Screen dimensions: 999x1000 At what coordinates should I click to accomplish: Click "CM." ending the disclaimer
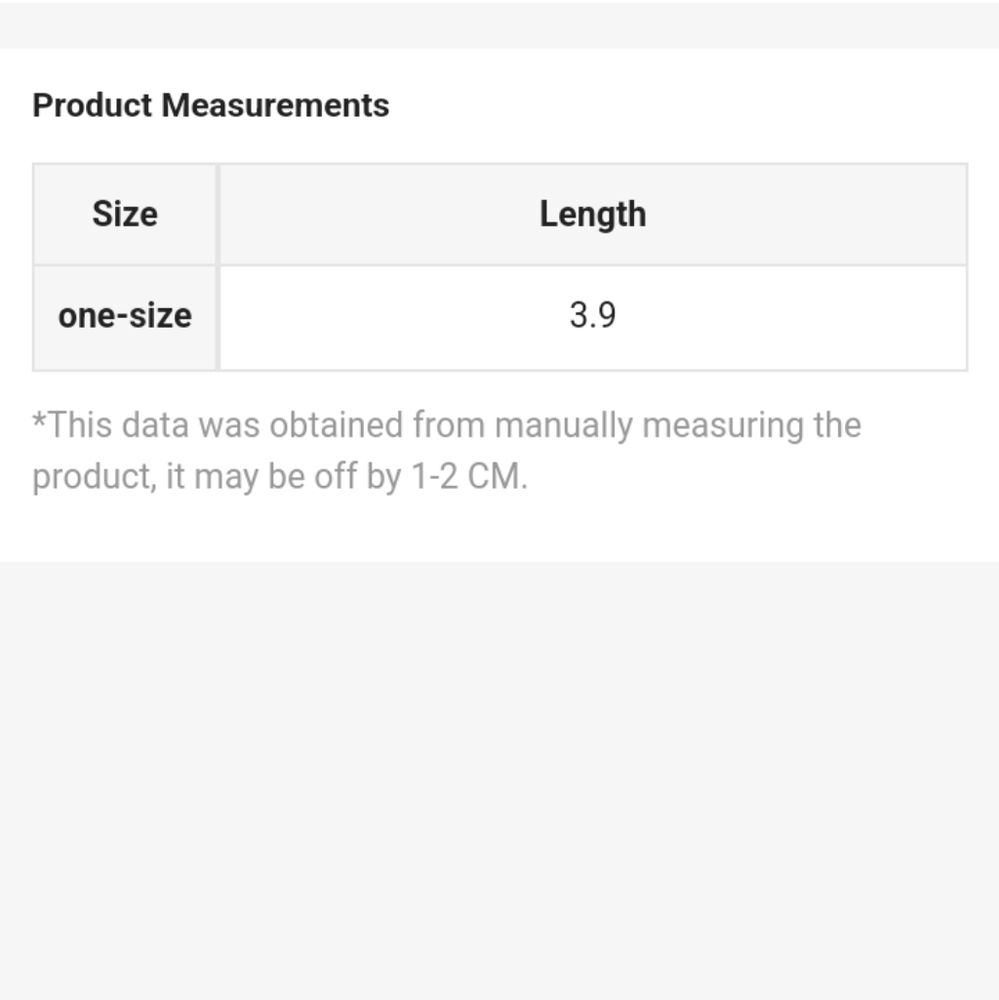[x=497, y=476]
